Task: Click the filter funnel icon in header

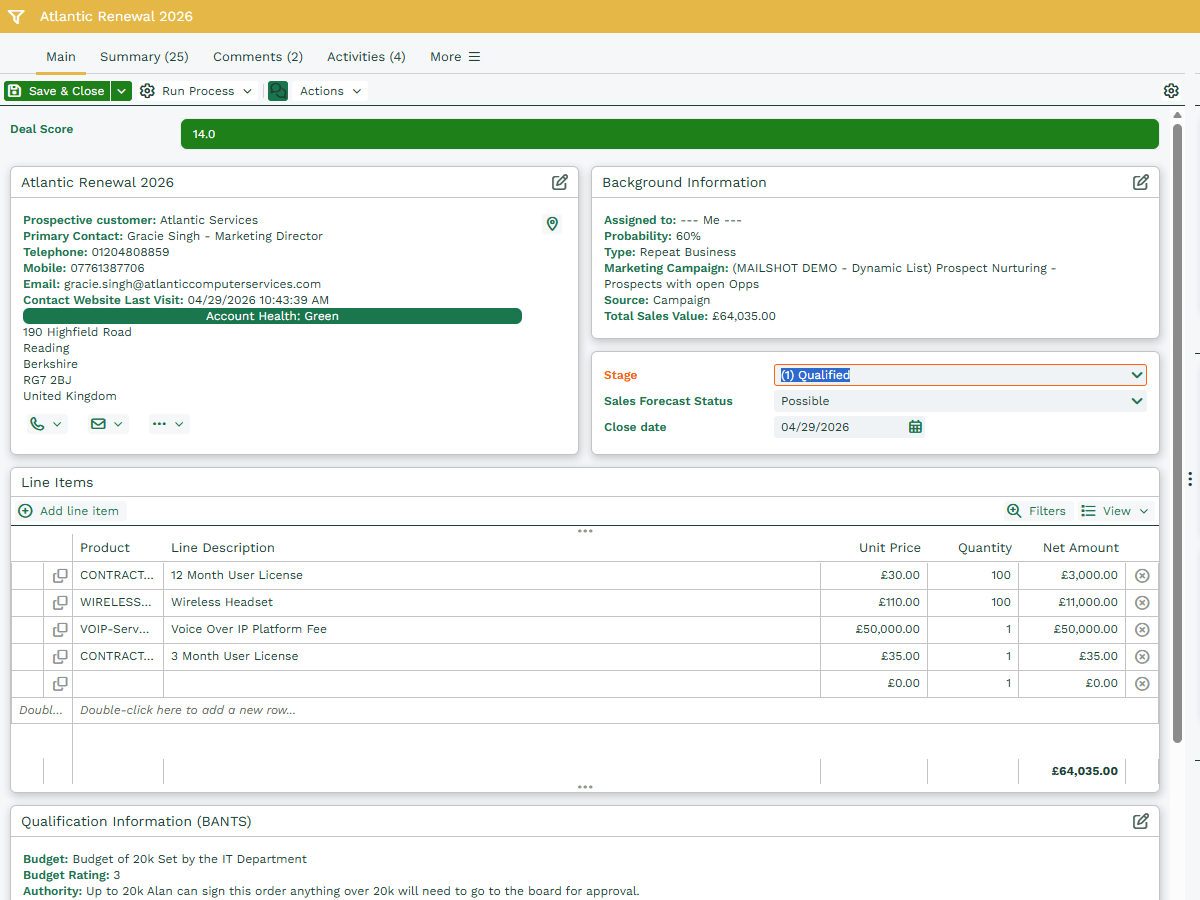Action: 15,17
